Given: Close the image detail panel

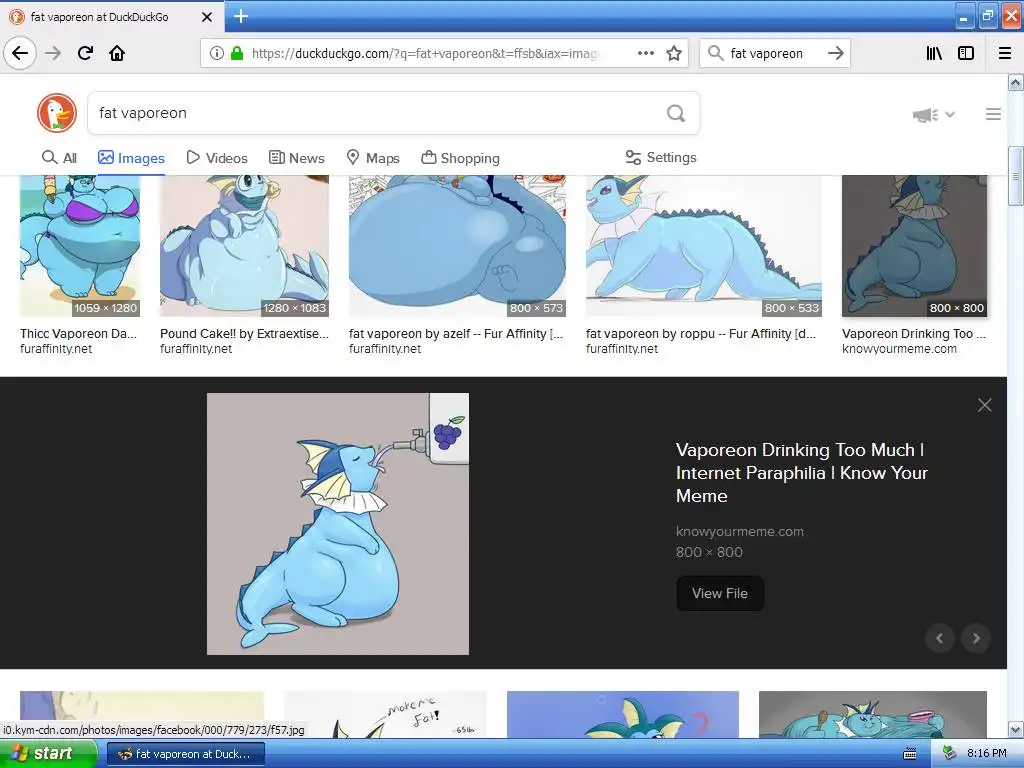Looking at the screenshot, I should click(984, 405).
